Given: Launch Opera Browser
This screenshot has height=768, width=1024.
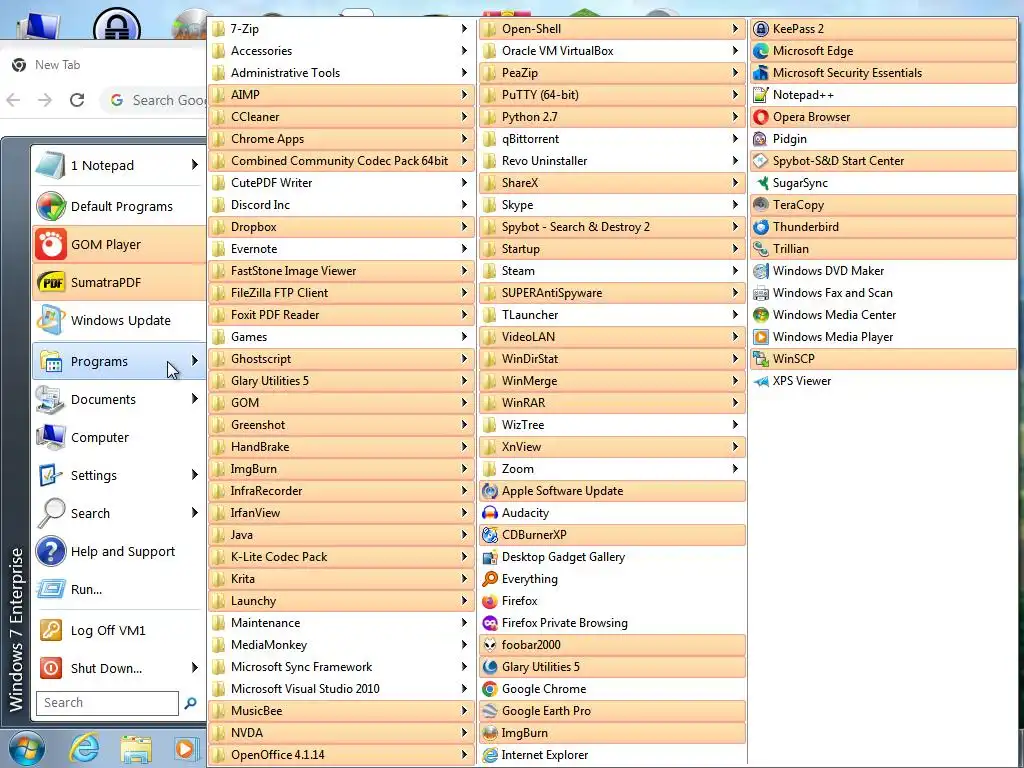Looking at the screenshot, I should (x=883, y=117).
